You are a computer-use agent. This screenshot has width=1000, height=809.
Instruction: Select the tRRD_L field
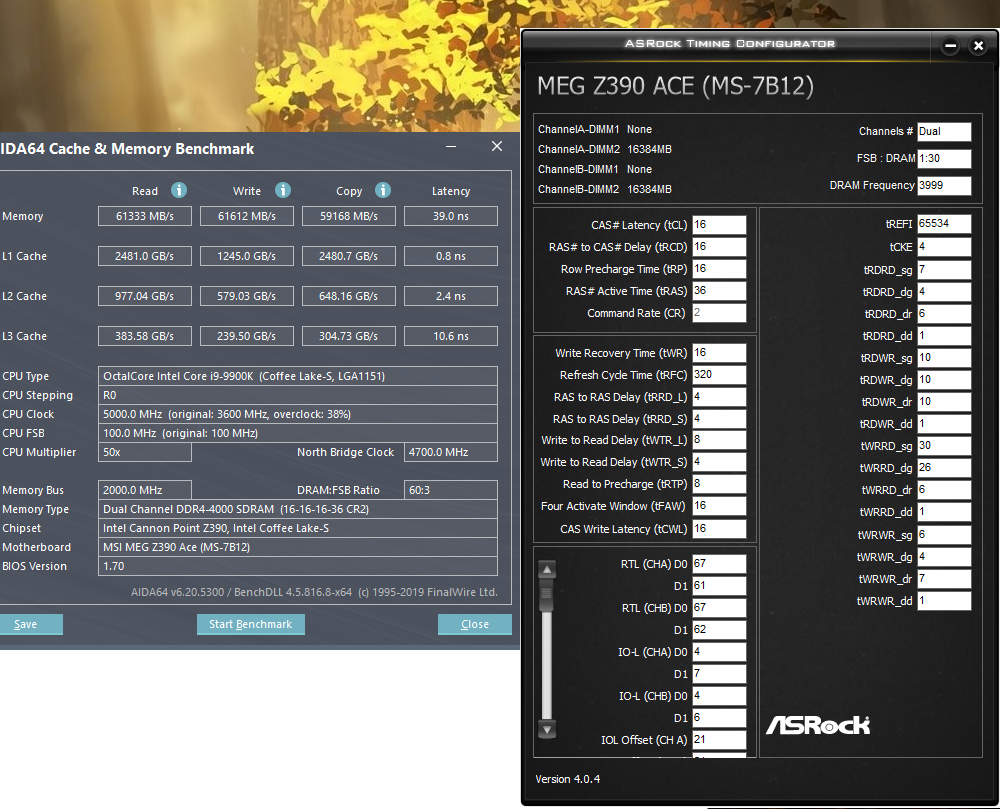pos(719,397)
